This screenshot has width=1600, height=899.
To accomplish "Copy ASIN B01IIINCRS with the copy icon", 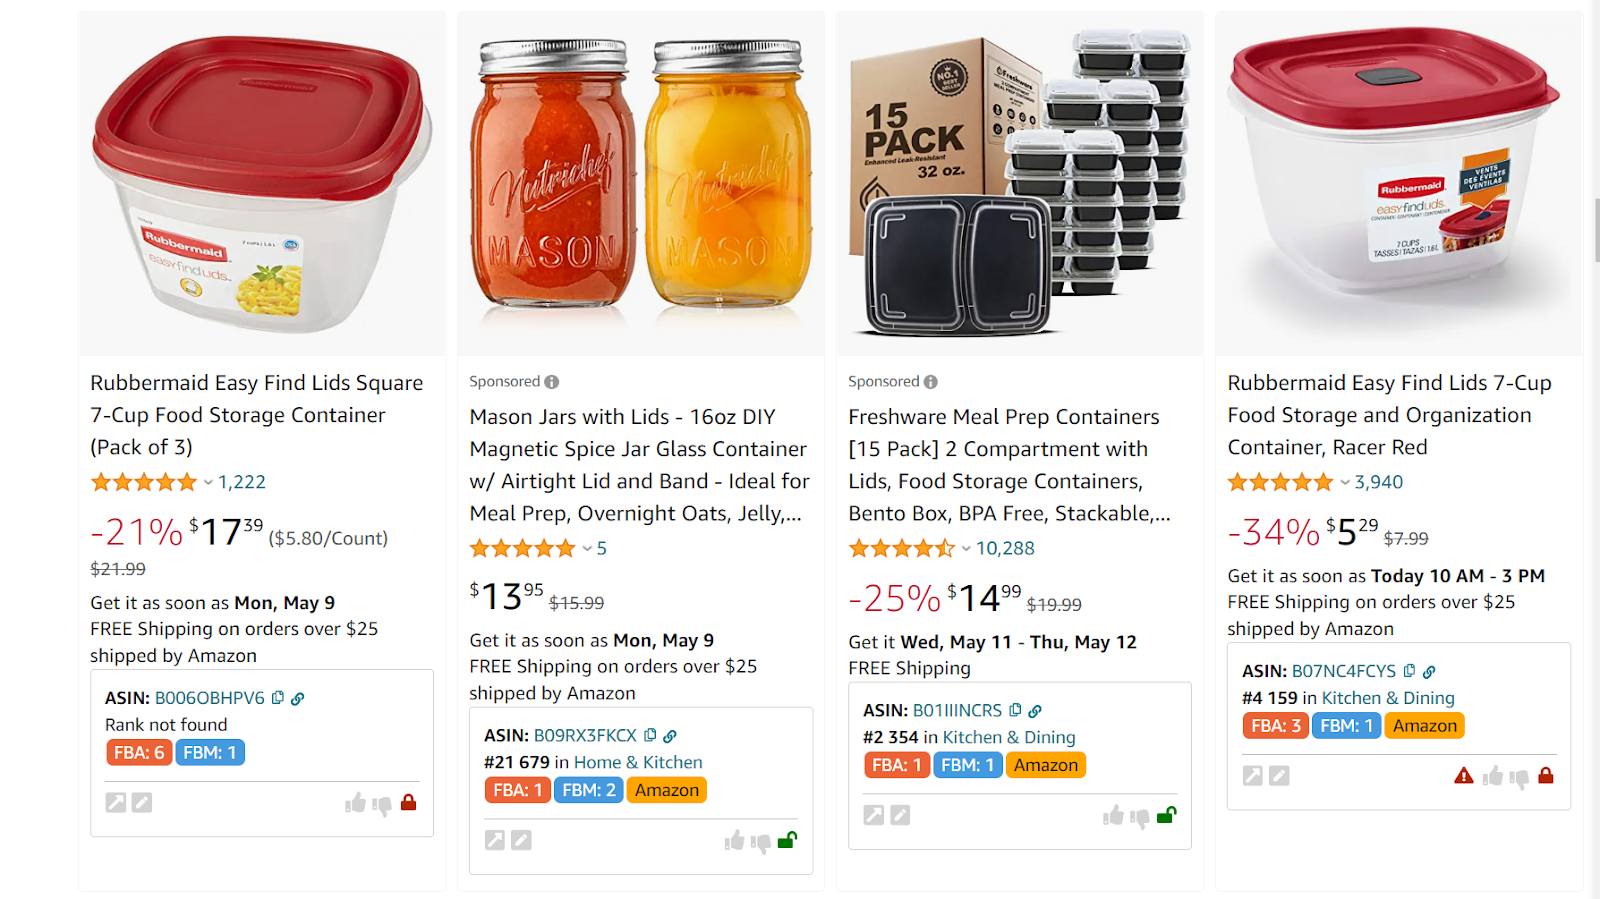I will click(x=1016, y=710).
